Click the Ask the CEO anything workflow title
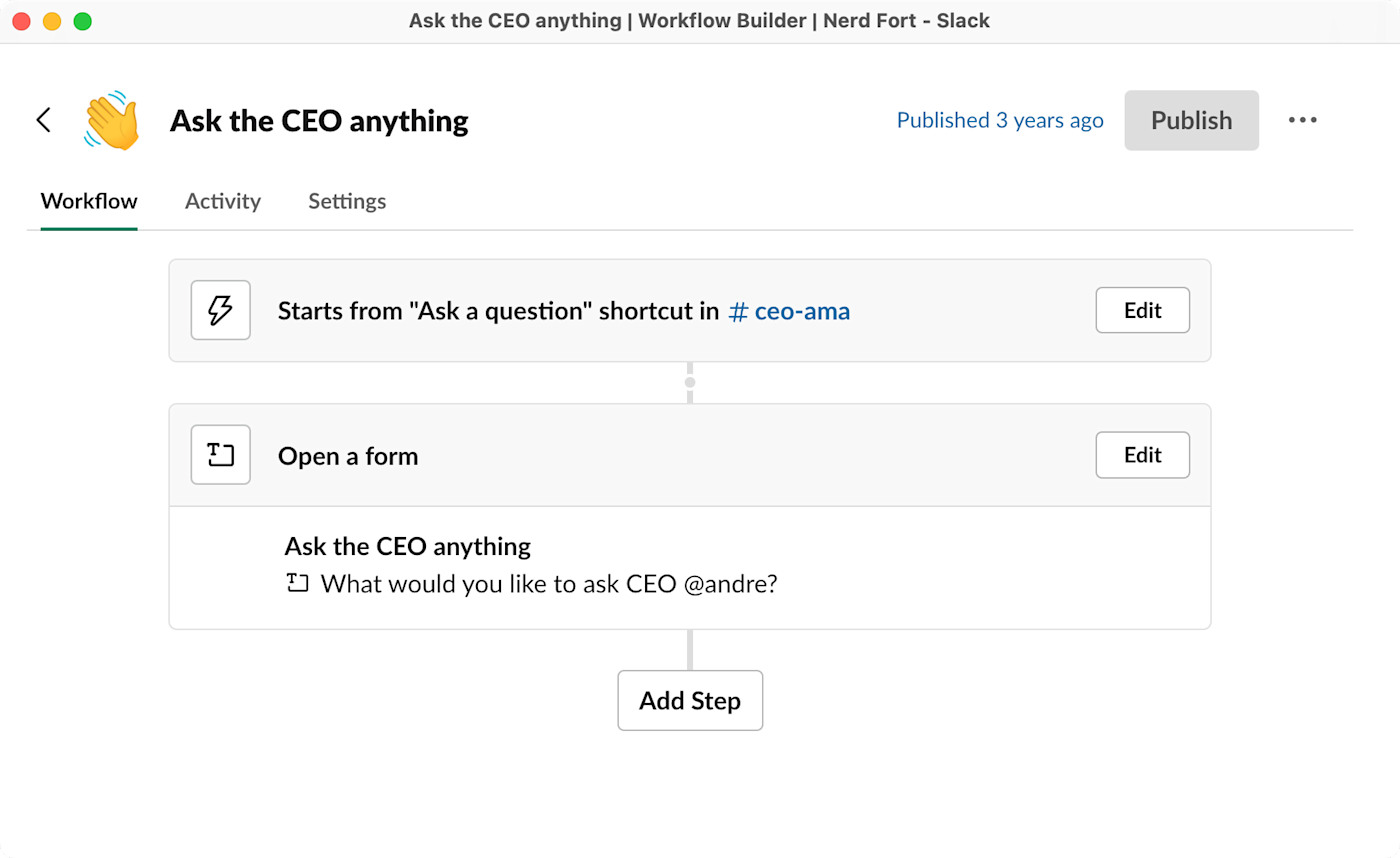The width and height of the screenshot is (1400, 858). [x=319, y=121]
